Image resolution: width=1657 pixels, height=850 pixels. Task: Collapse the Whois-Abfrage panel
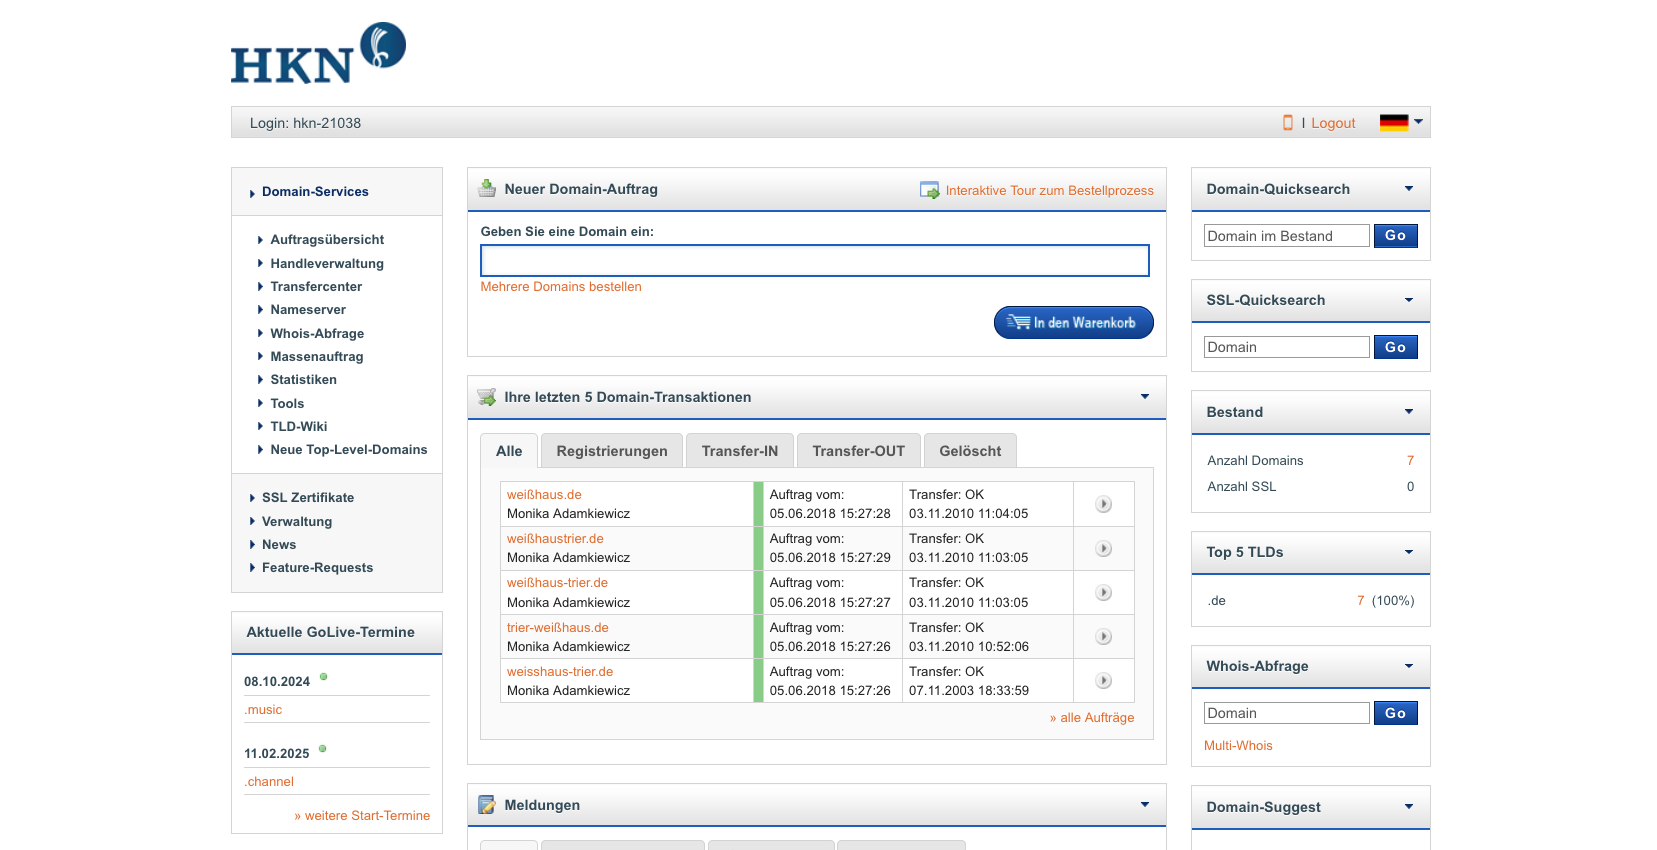tap(1409, 666)
